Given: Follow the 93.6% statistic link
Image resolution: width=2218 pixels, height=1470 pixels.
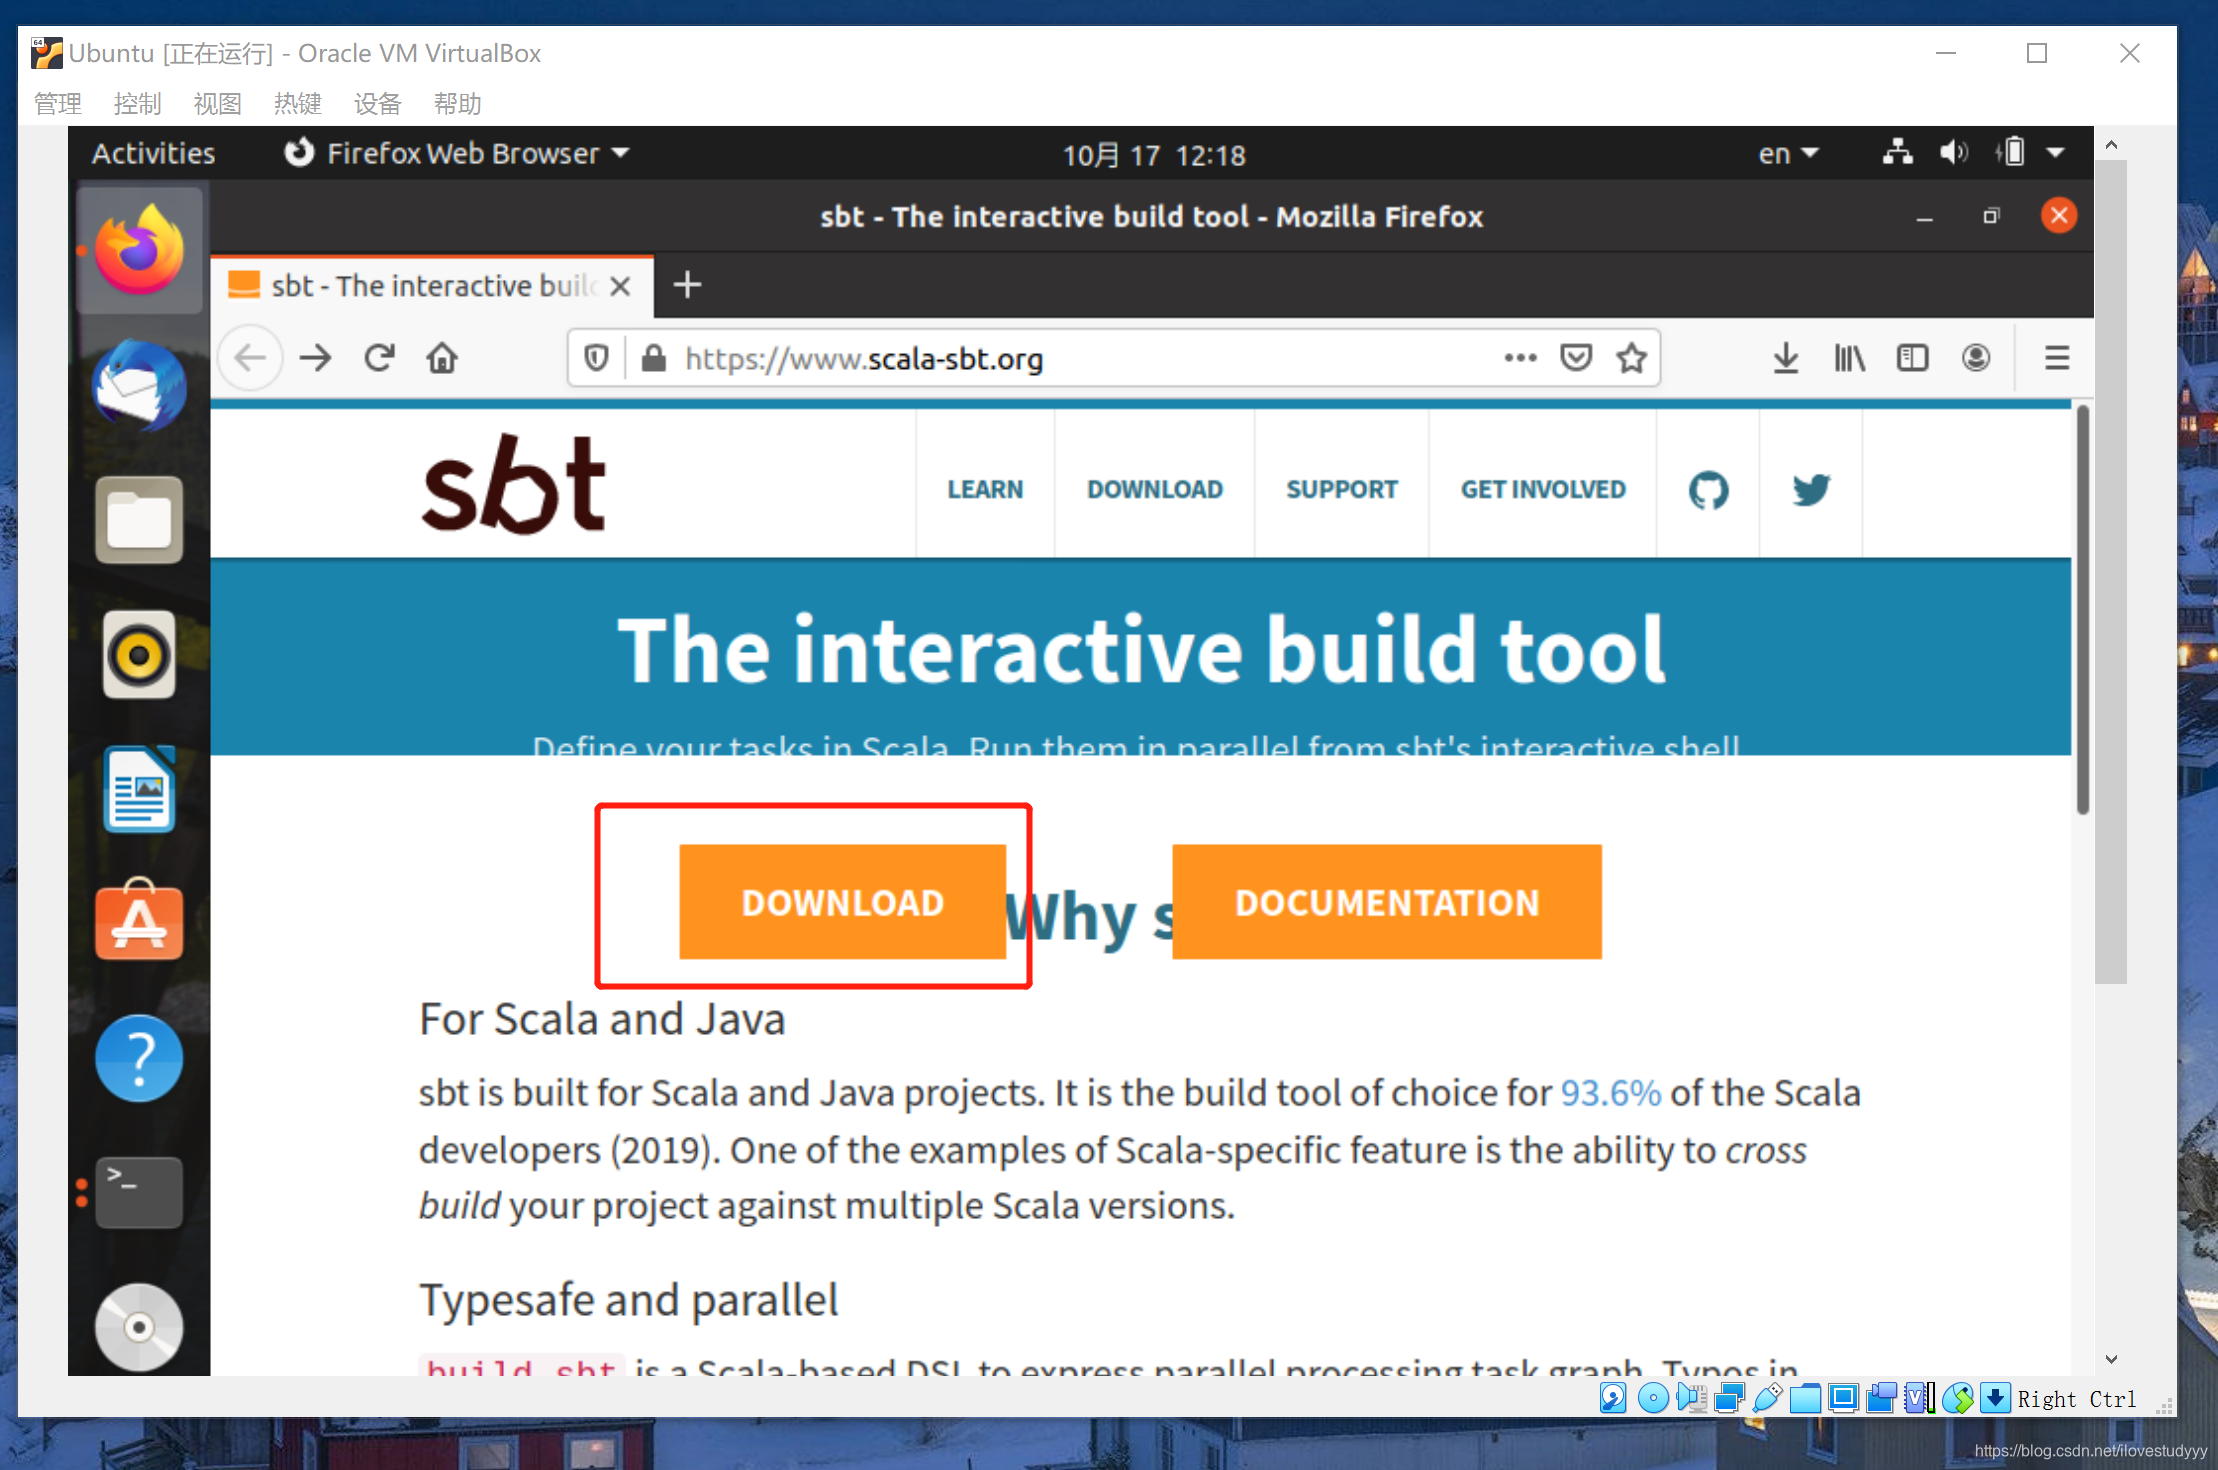Looking at the screenshot, I should 1610,1093.
